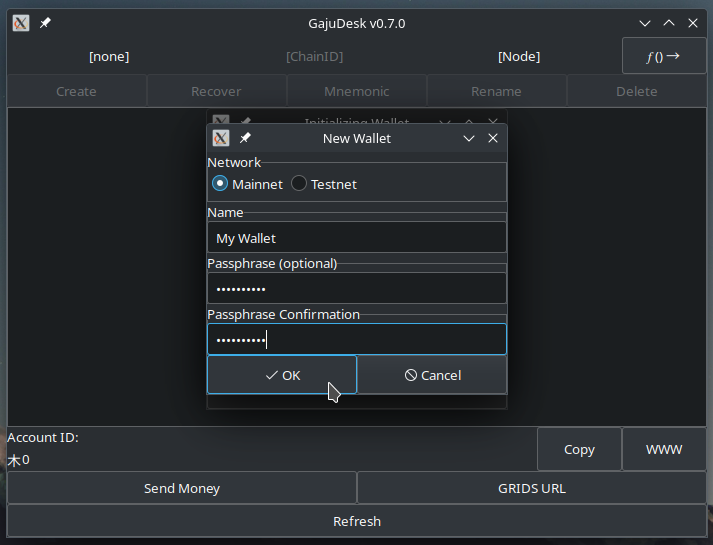This screenshot has width=713, height=545.
Task: Select the Mainnet network option
Action: click(220, 184)
